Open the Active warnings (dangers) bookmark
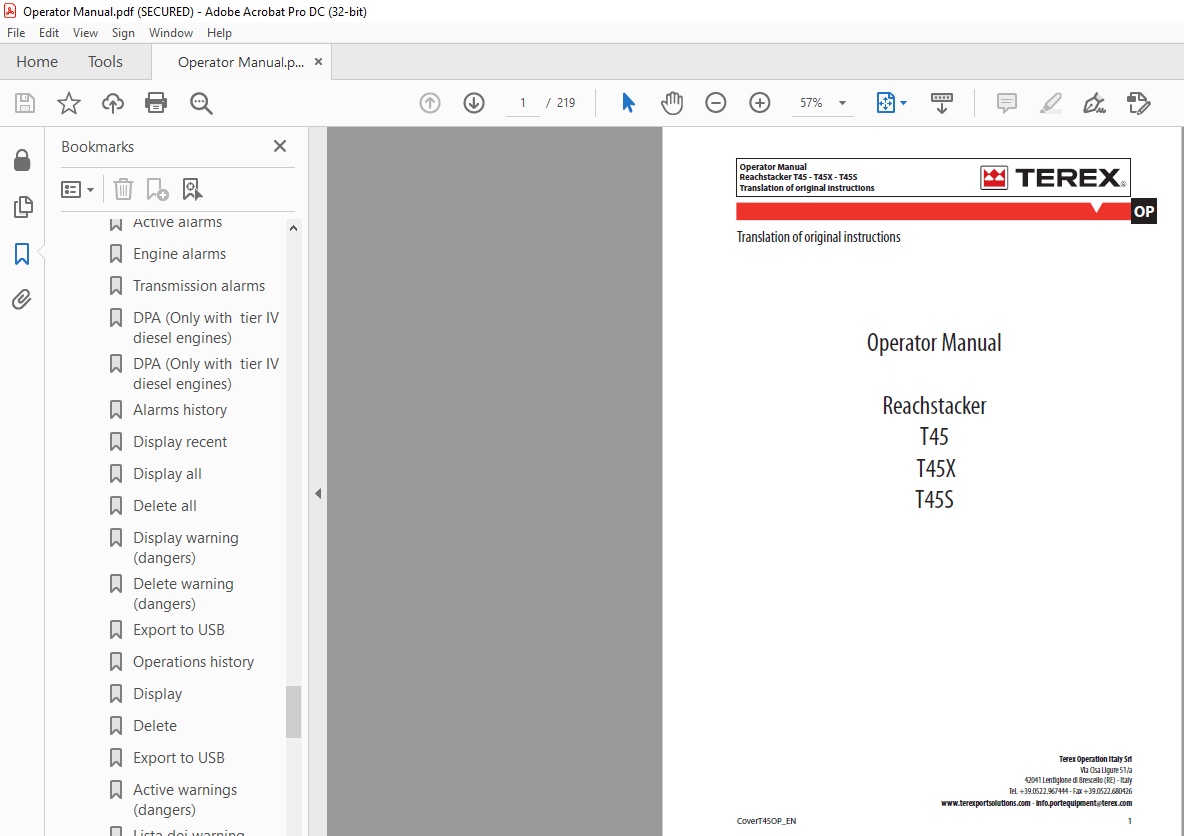Screen dimensions: 1184x836 tap(185, 799)
